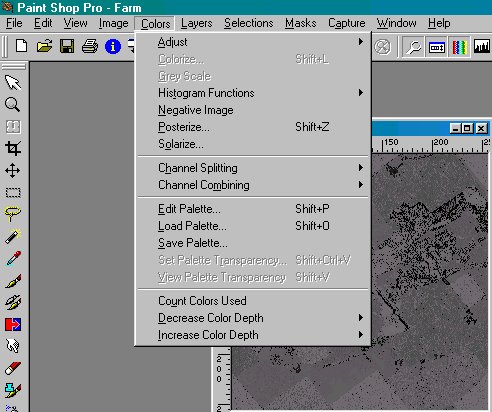Choose Edit Palette menu entry
This screenshot has width=492, height=412.
[x=253, y=209]
